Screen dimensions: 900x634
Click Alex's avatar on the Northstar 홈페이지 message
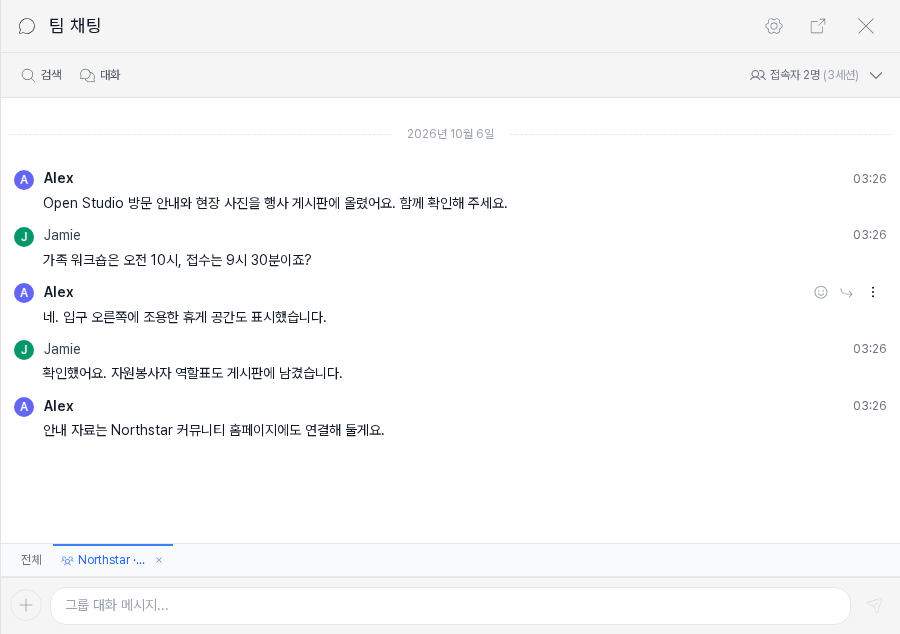24,407
